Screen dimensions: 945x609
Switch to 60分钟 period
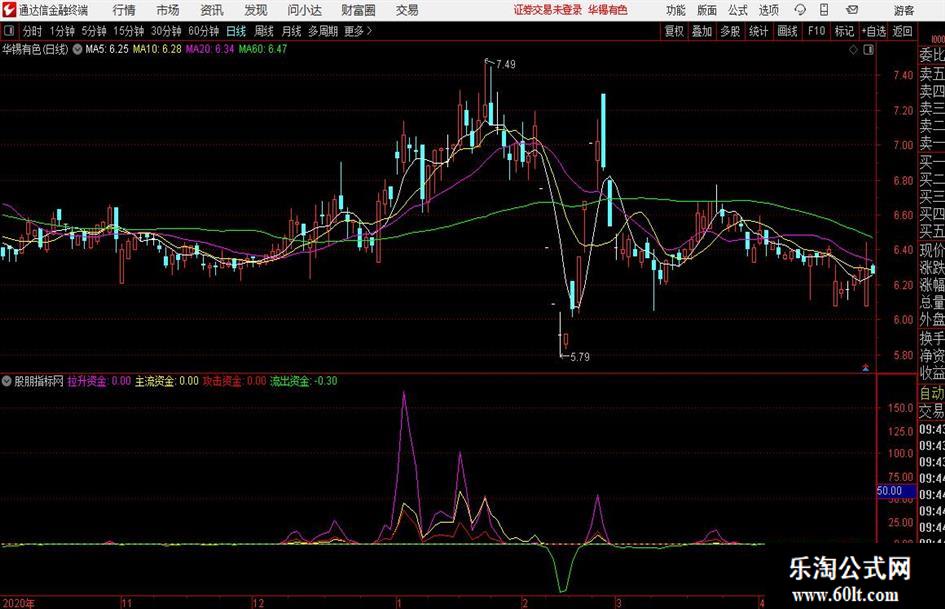pyautogui.click(x=203, y=31)
